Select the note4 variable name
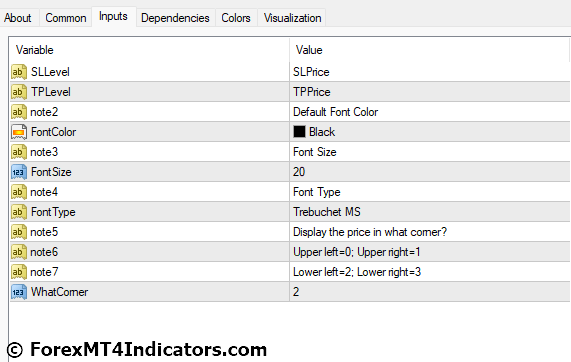 (44, 192)
